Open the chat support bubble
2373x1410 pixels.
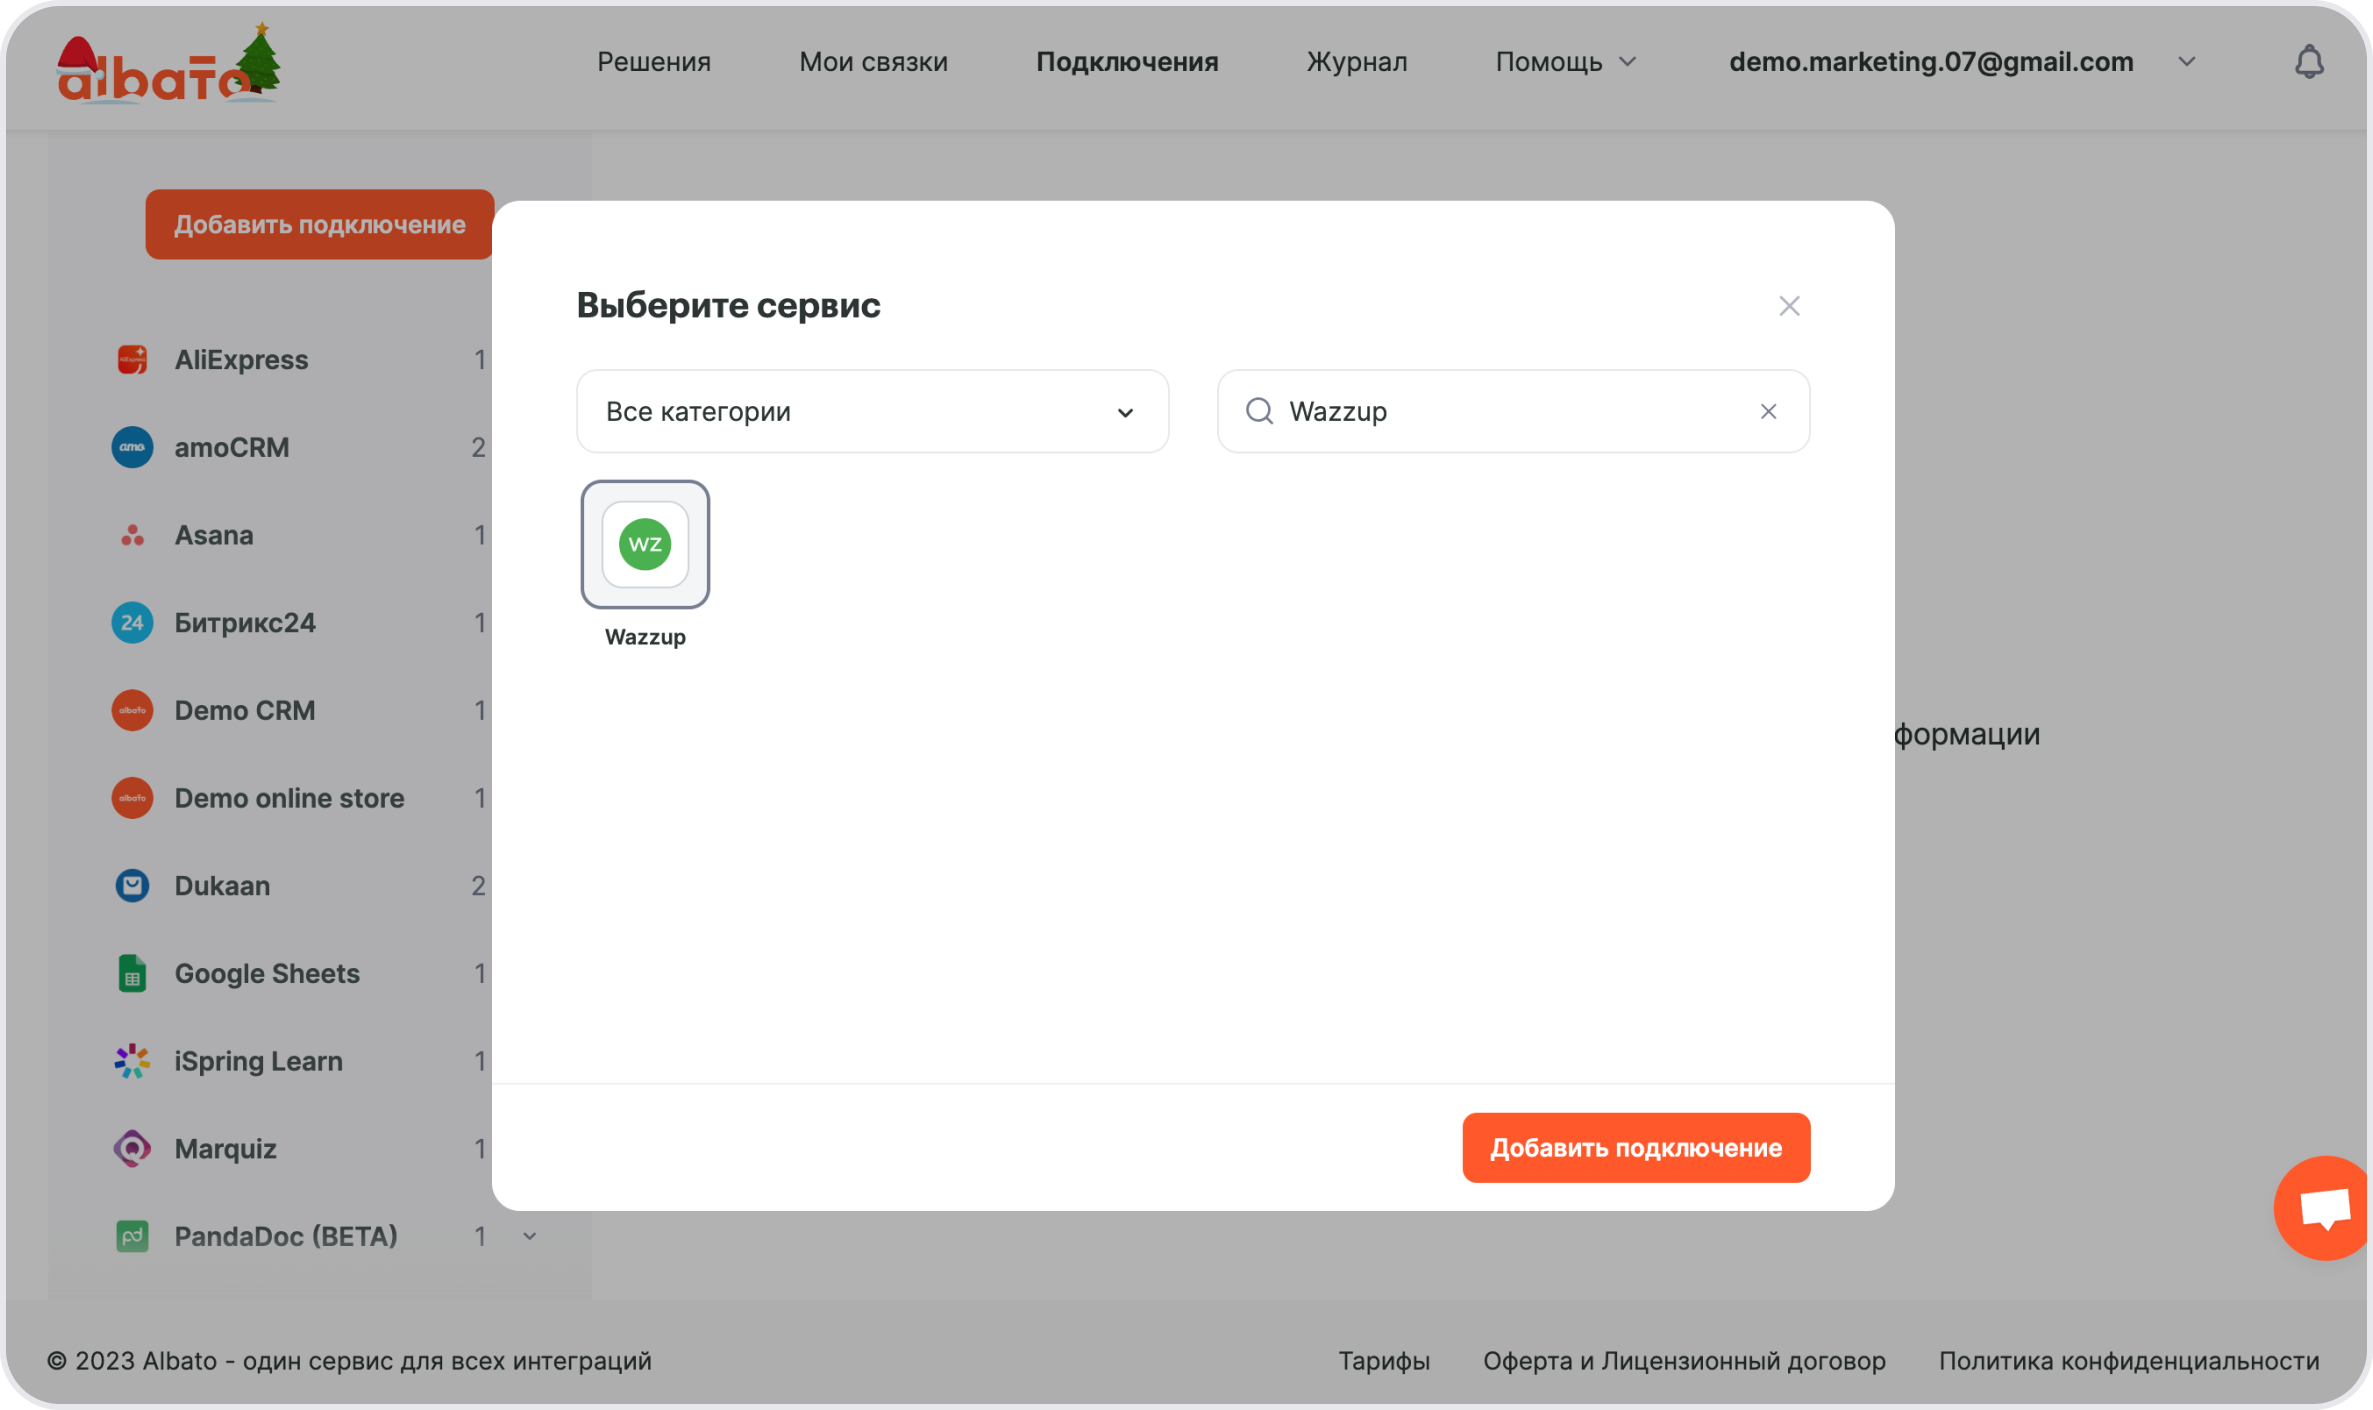click(x=2323, y=1207)
